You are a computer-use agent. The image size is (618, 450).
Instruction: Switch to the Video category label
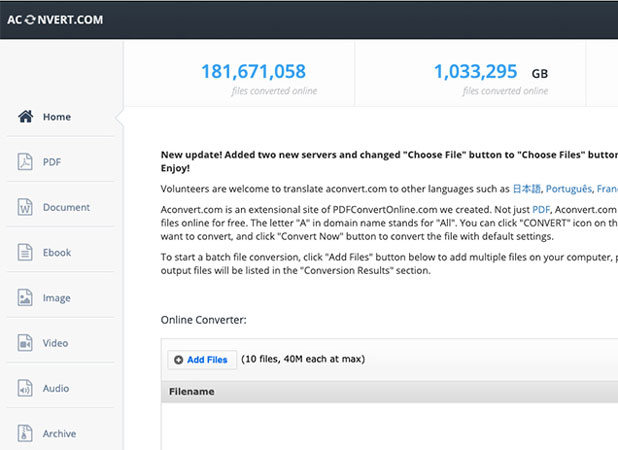coord(55,344)
